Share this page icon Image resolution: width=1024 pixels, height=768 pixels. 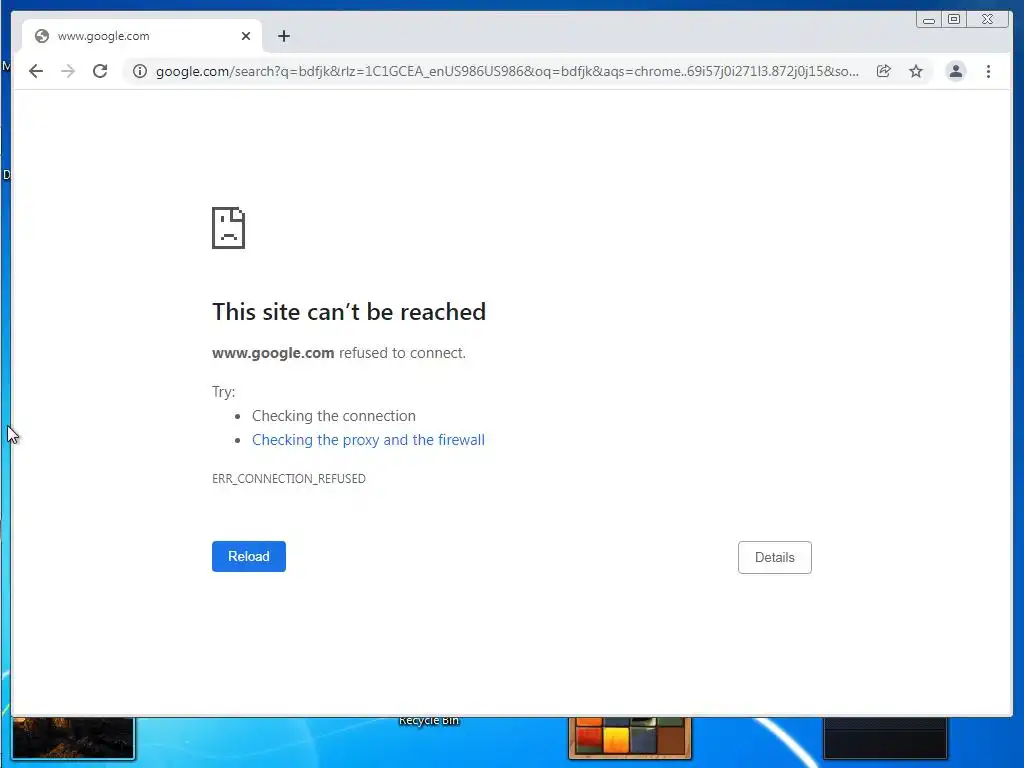pyautogui.click(x=884, y=71)
